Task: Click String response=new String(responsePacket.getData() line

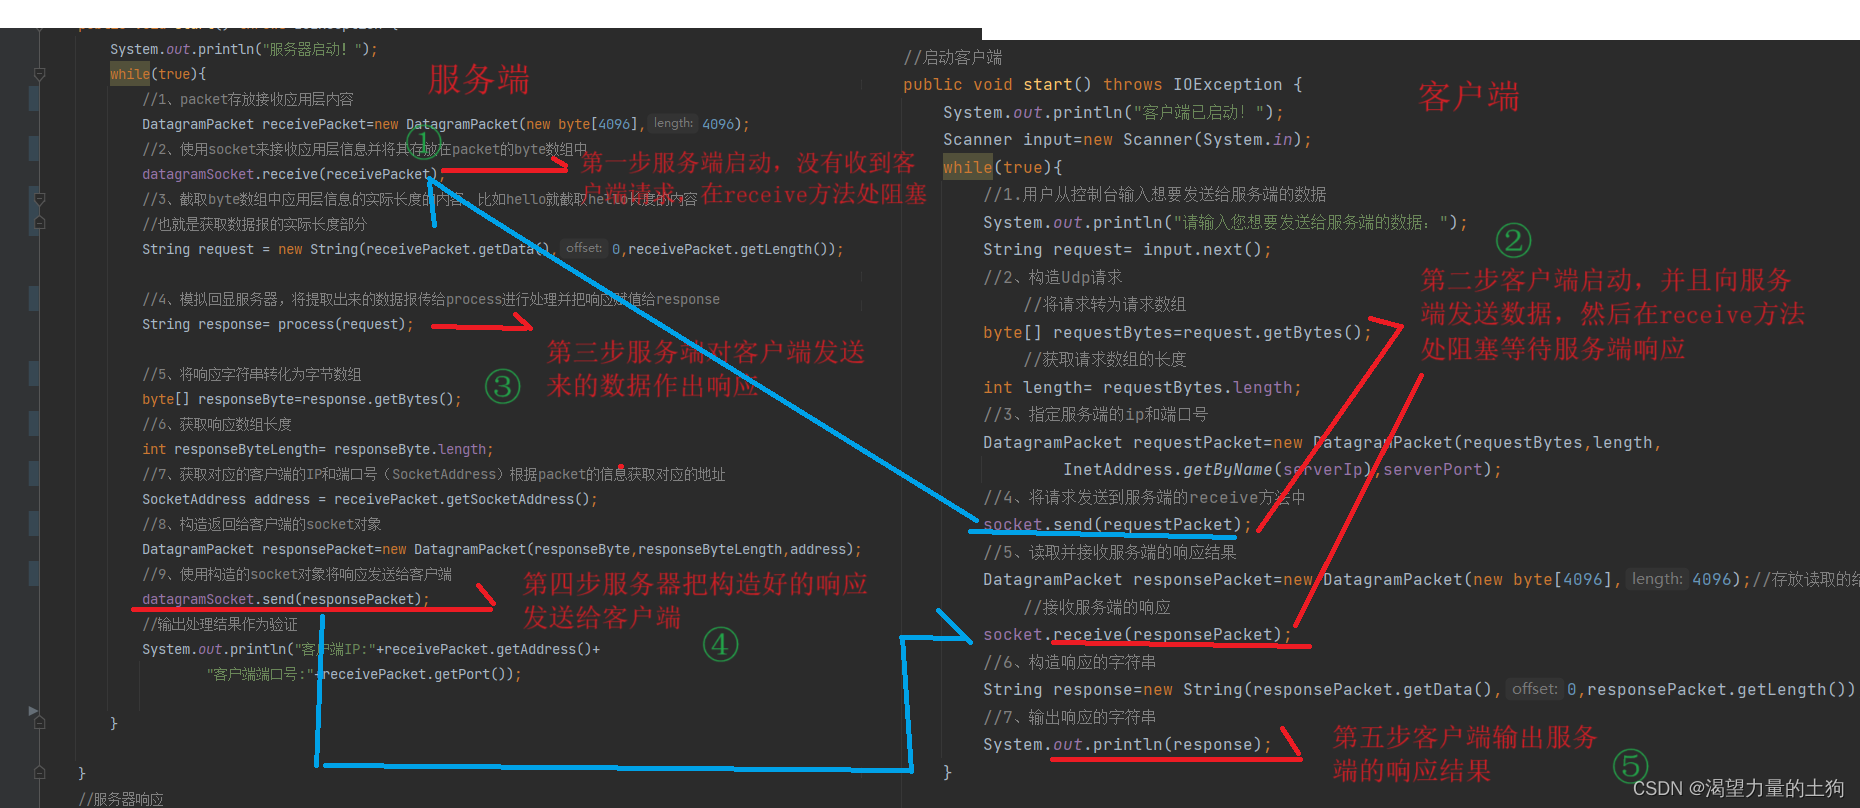Action: (1419, 690)
